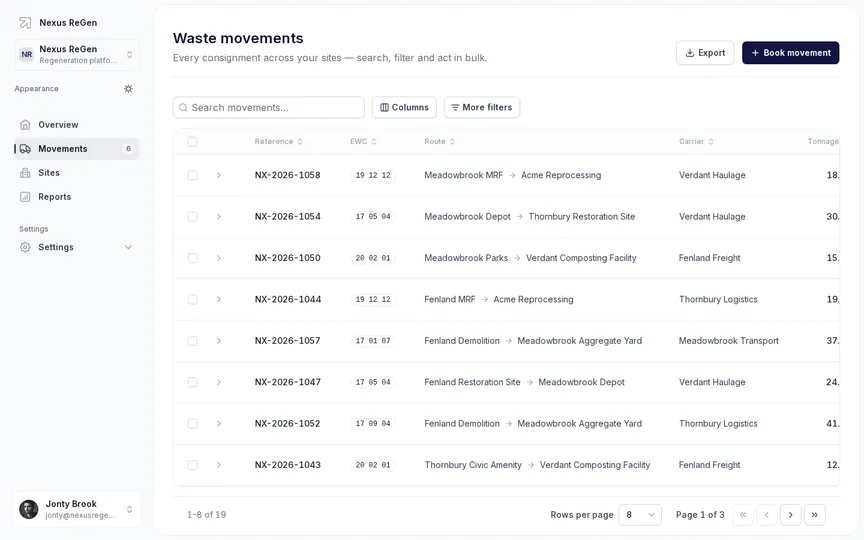Open the Reports page

(x=77, y=197)
